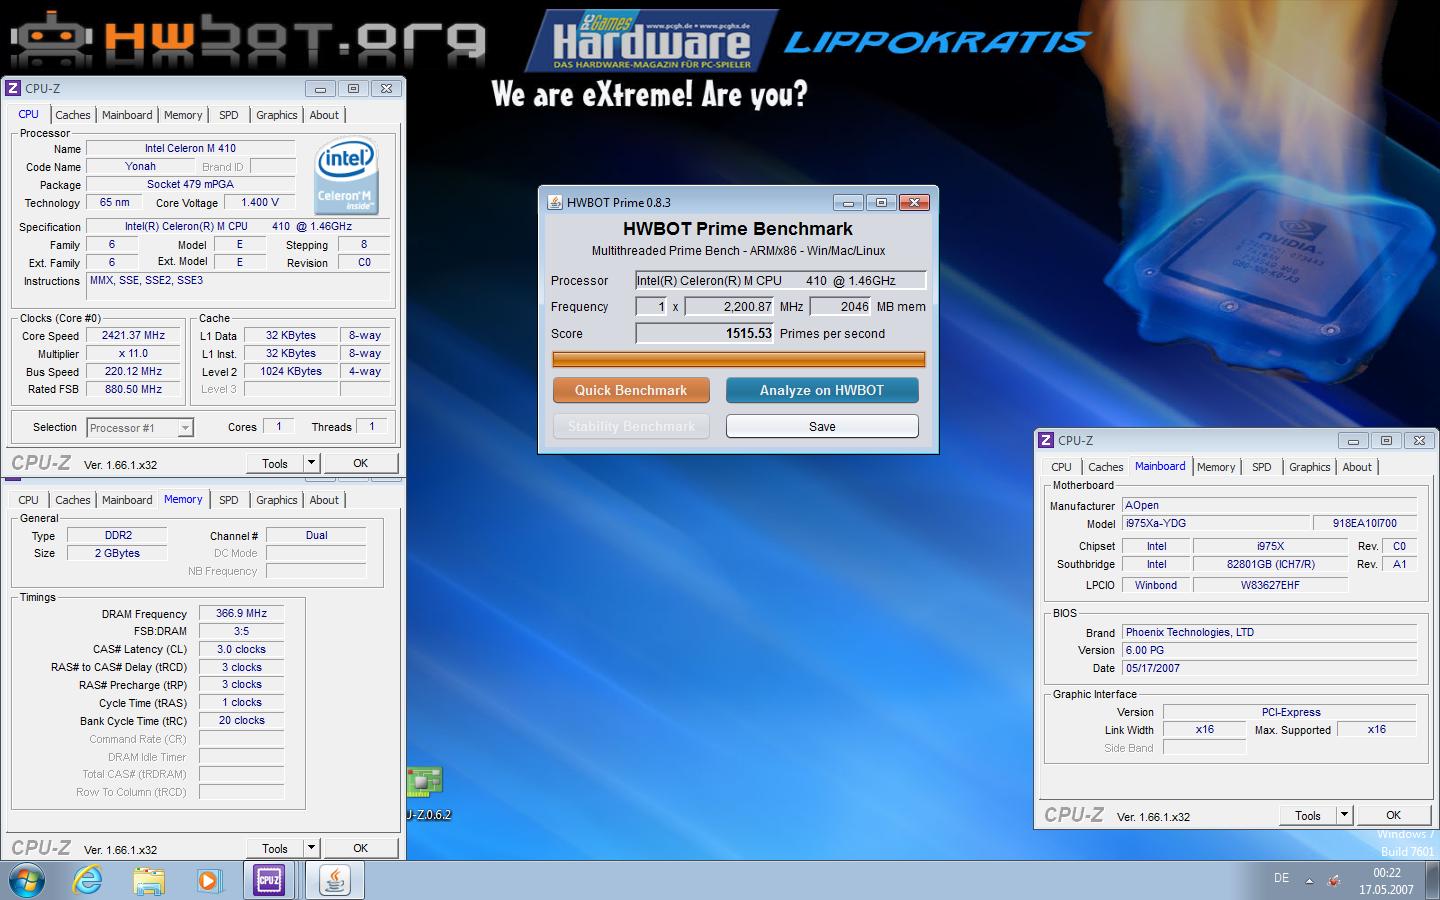Click Code Name value Yonah
The width and height of the screenshot is (1440, 900).
tap(140, 166)
